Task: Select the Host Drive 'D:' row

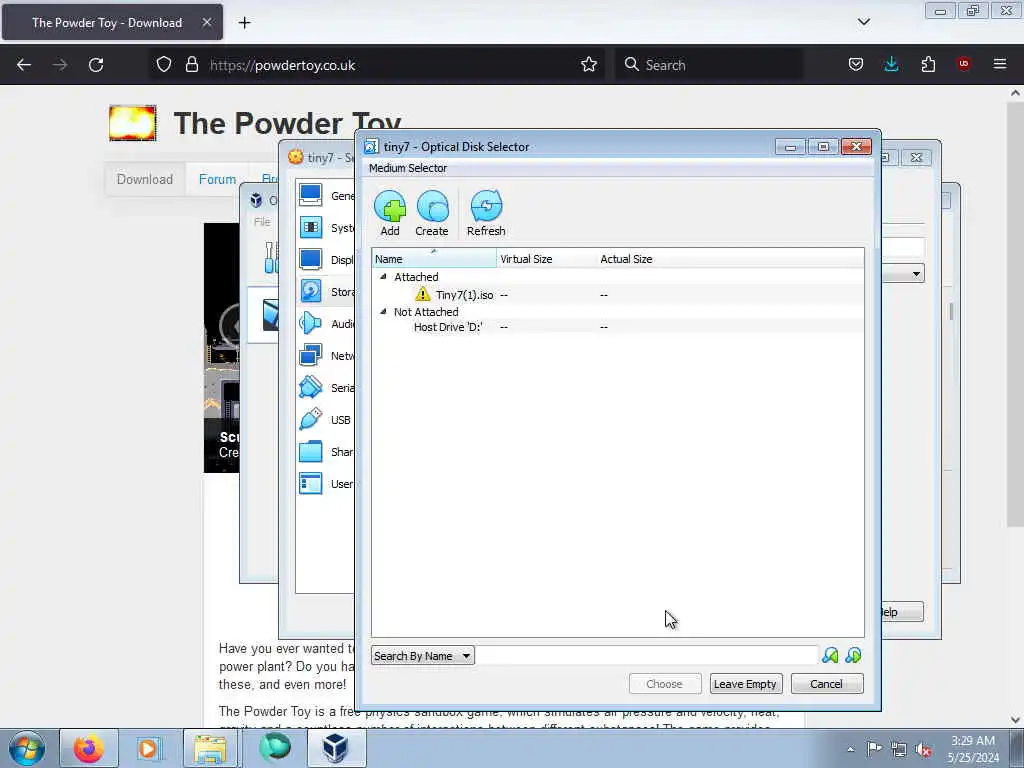Action: pos(618,327)
